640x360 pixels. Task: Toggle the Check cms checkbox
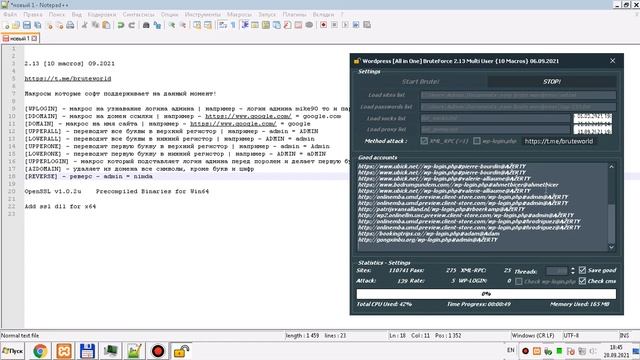582,281
